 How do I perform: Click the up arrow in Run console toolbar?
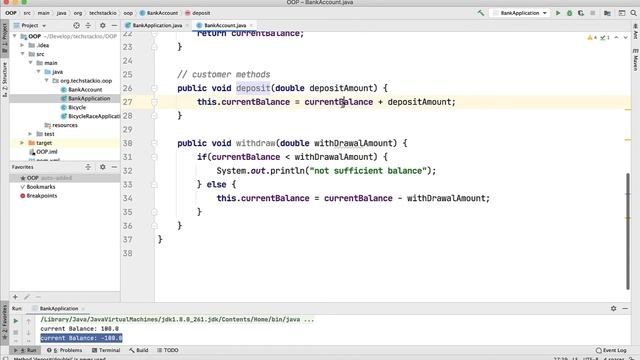pos(29,321)
